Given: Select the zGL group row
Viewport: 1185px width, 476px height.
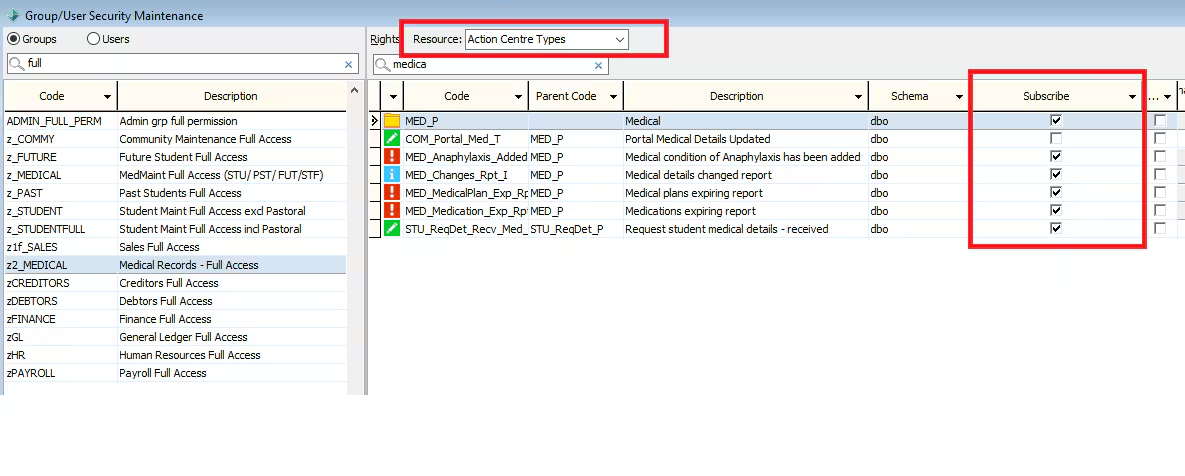Looking at the screenshot, I should tap(175, 337).
